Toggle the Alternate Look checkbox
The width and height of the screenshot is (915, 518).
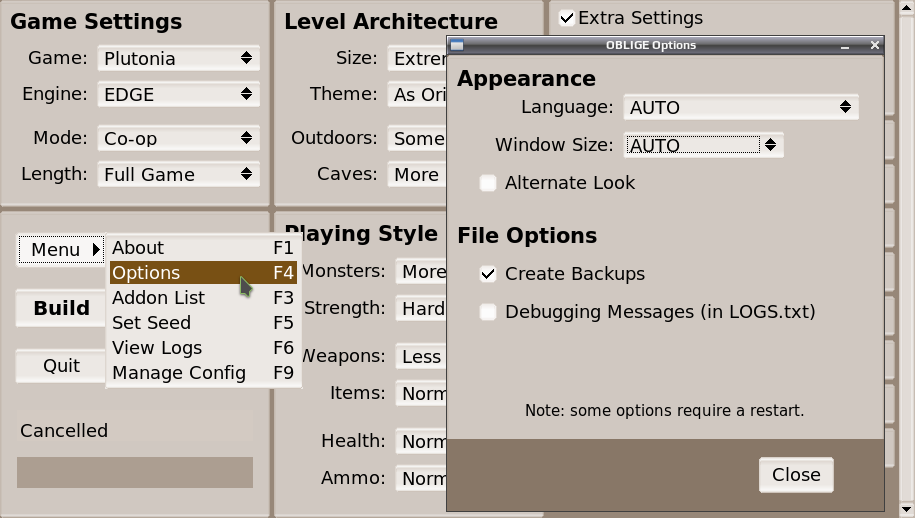pyautogui.click(x=488, y=183)
